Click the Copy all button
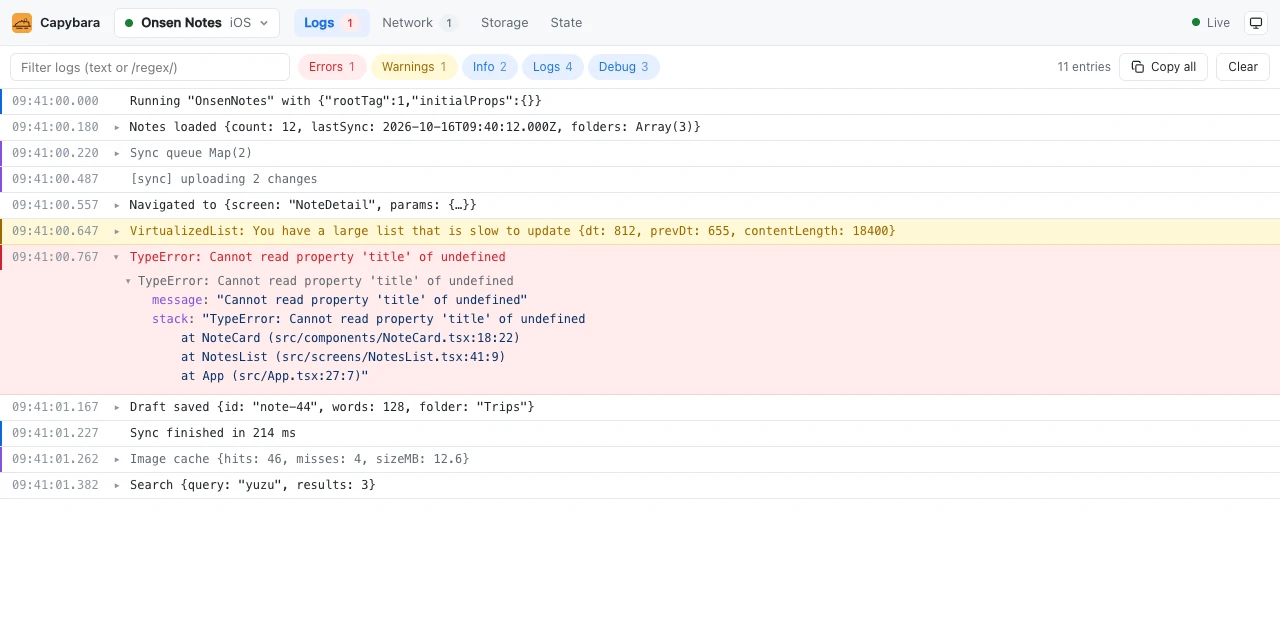The image size is (1280, 620). click(x=1163, y=67)
